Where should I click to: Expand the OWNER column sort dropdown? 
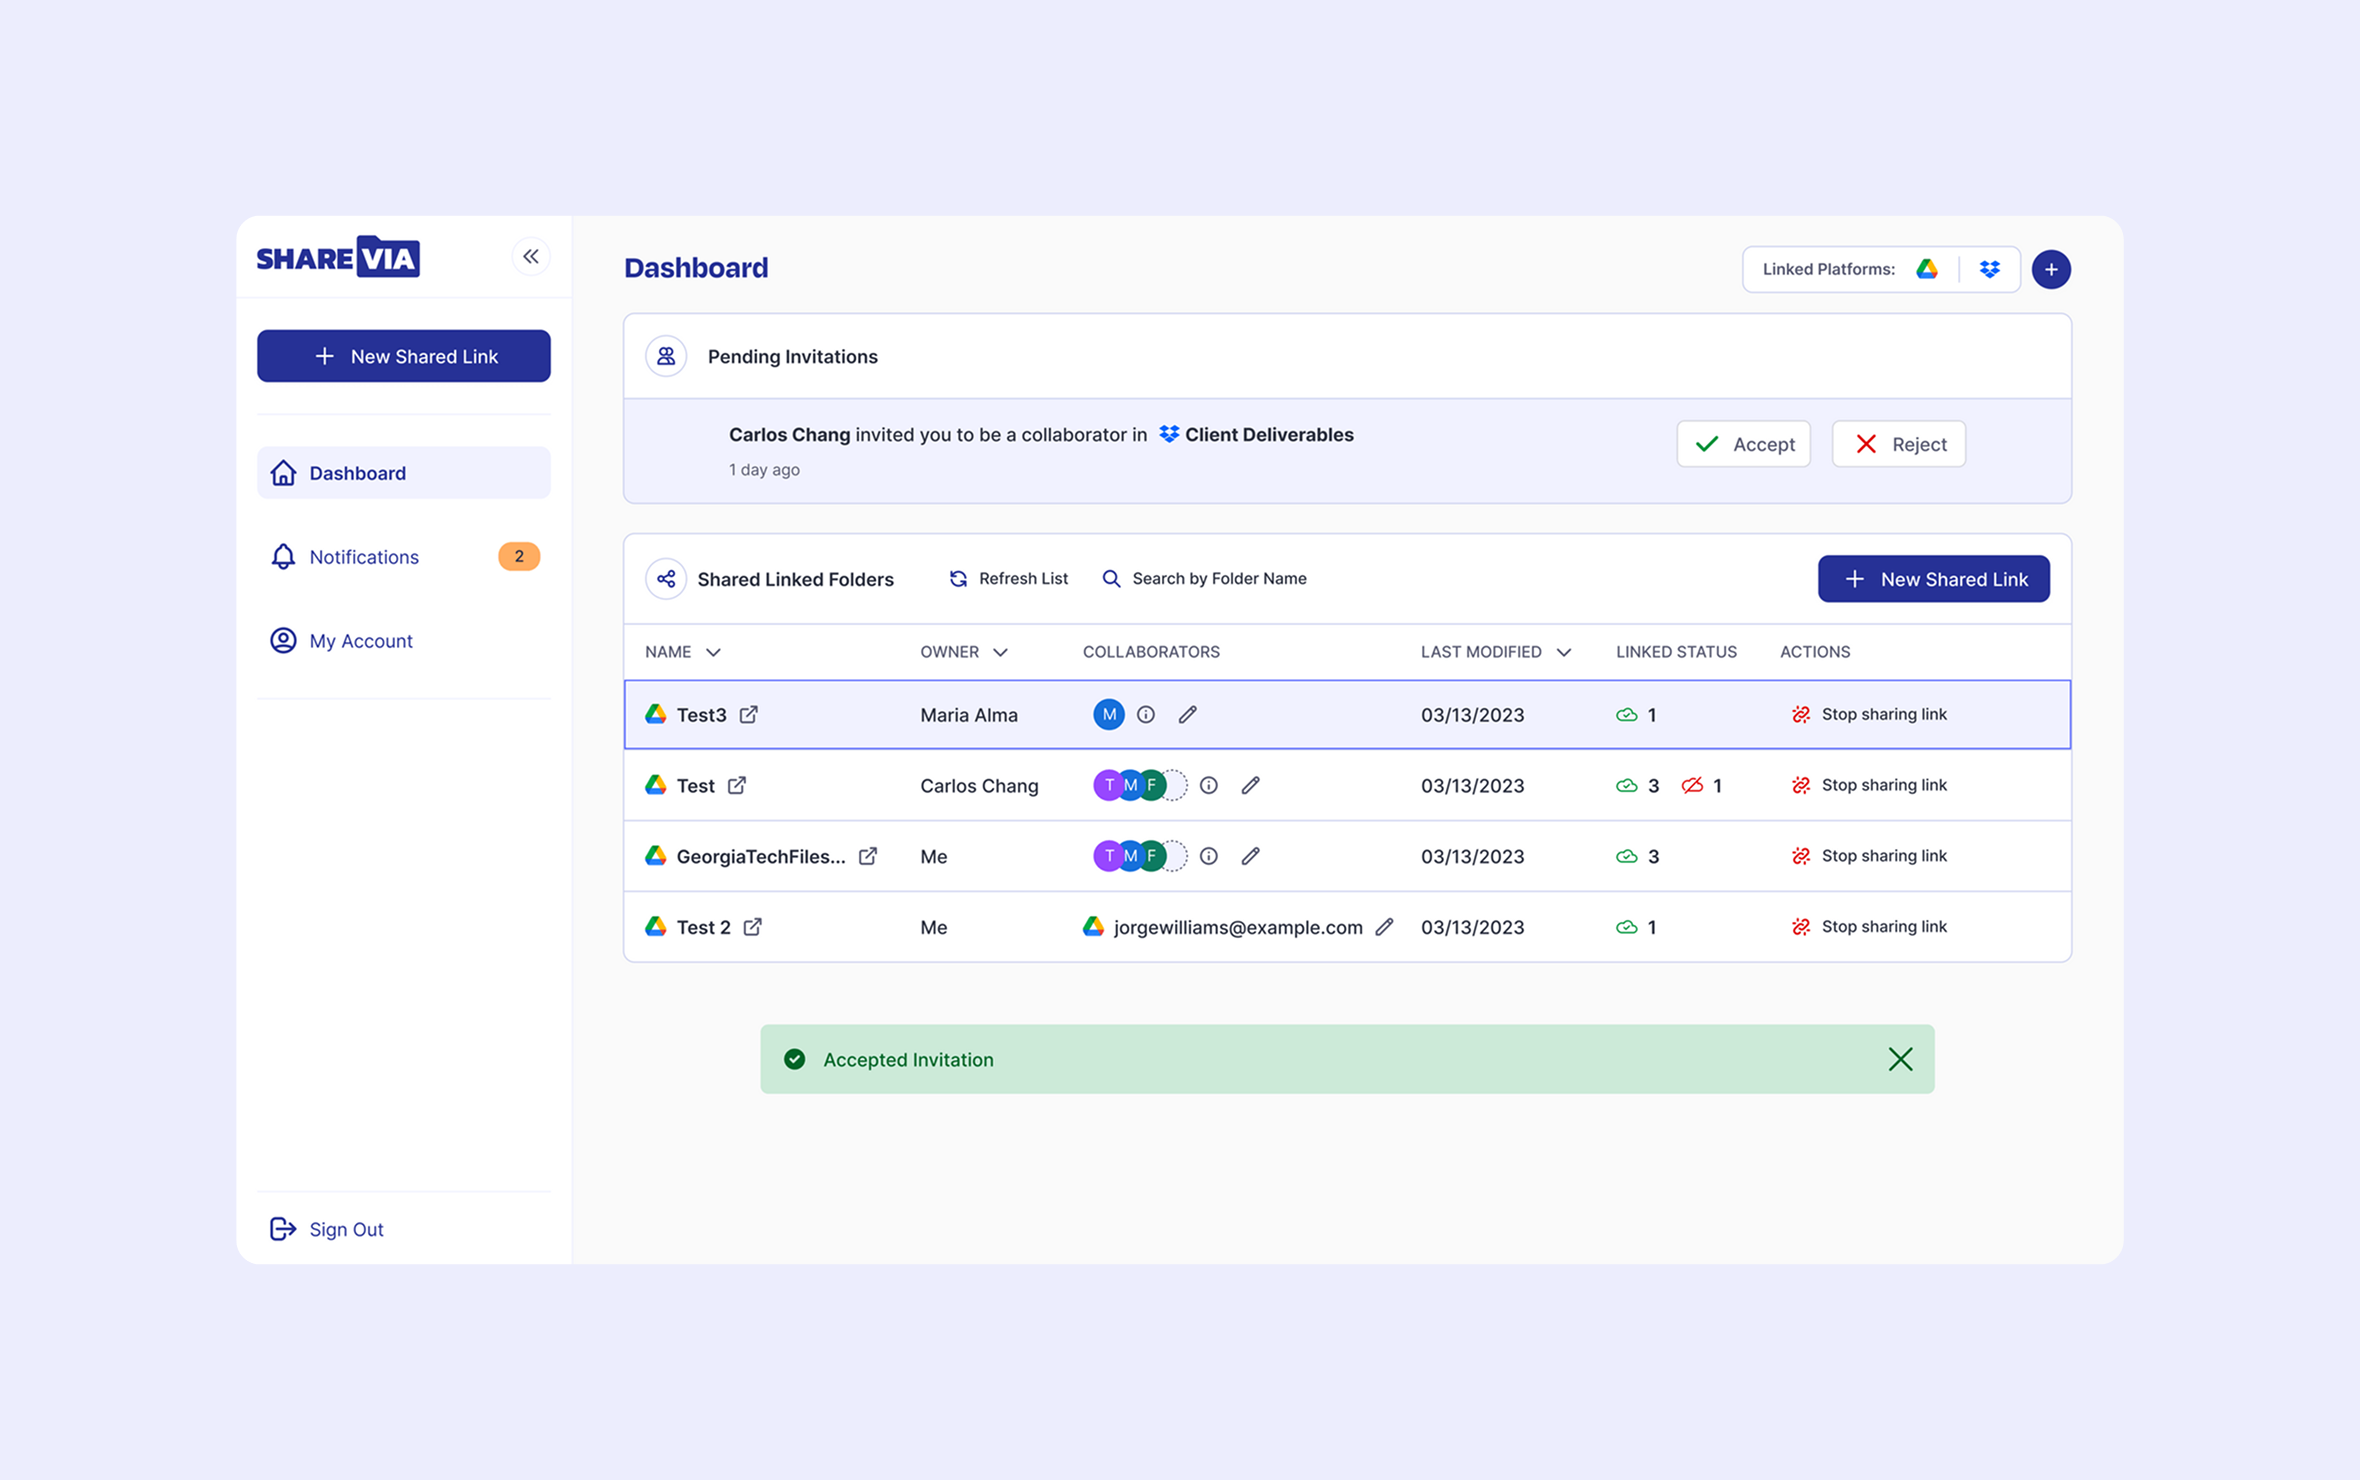[x=1000, y=652]
